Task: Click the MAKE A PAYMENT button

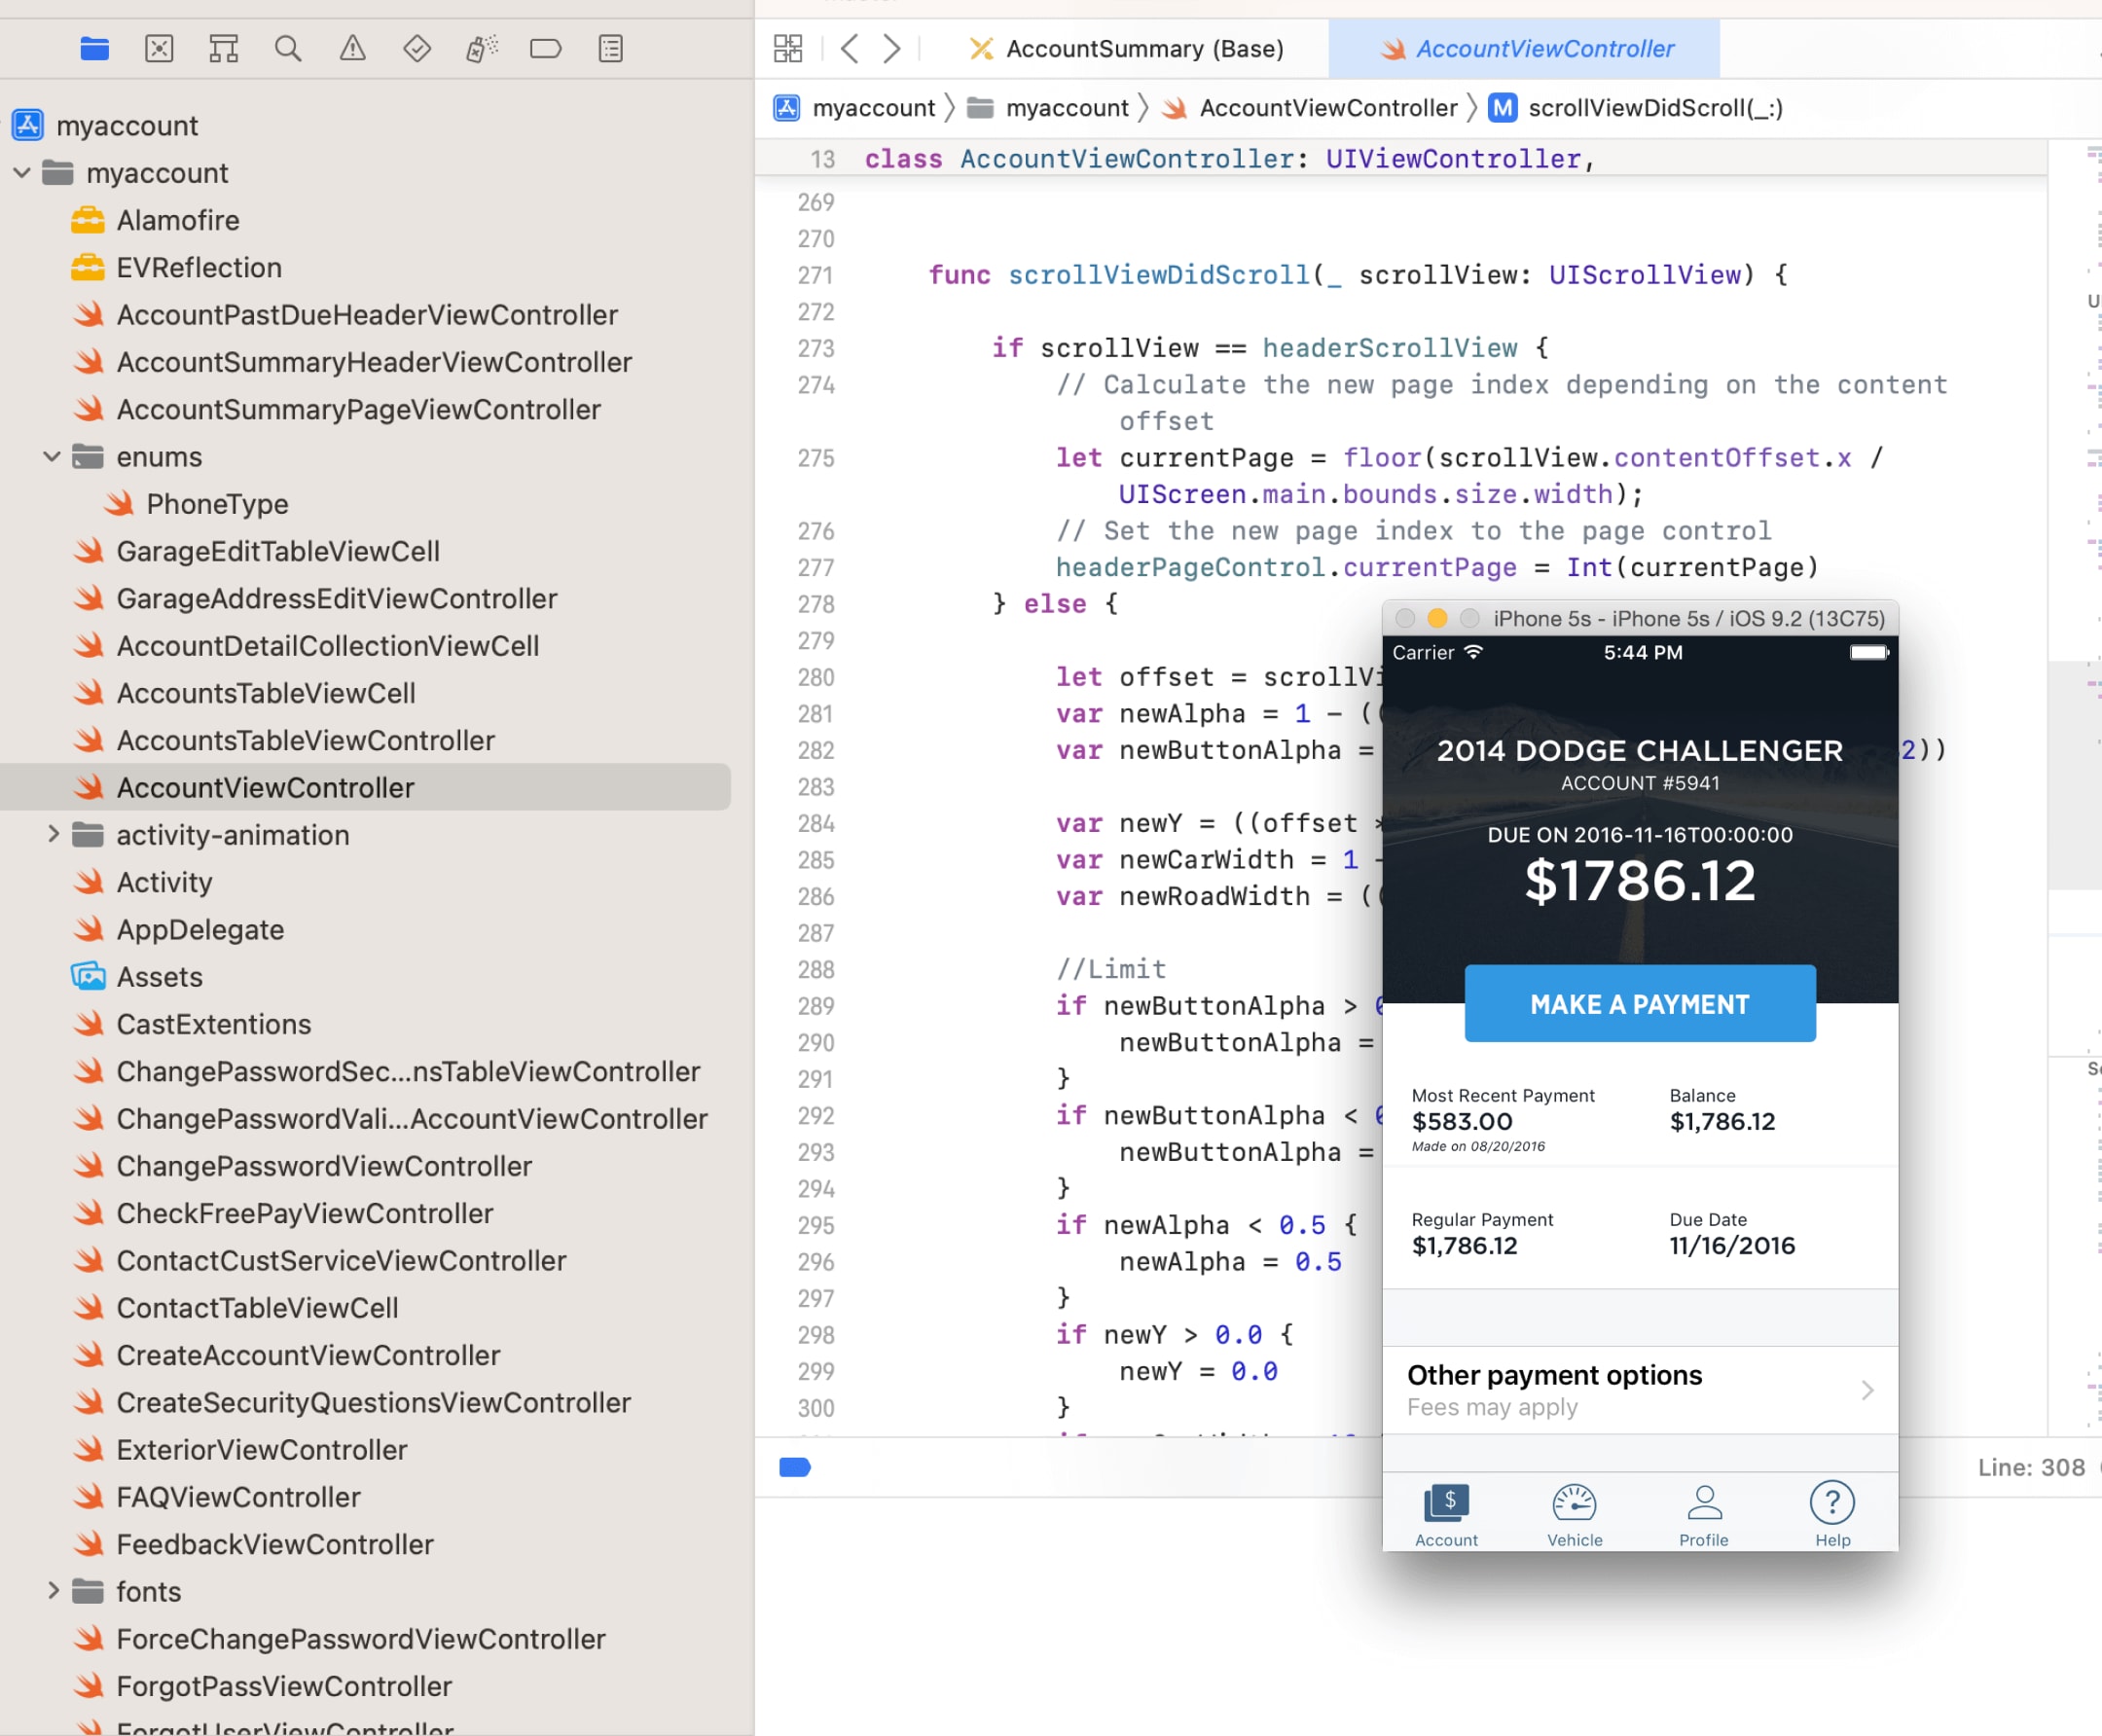Action: (x=1639, y=1004)
